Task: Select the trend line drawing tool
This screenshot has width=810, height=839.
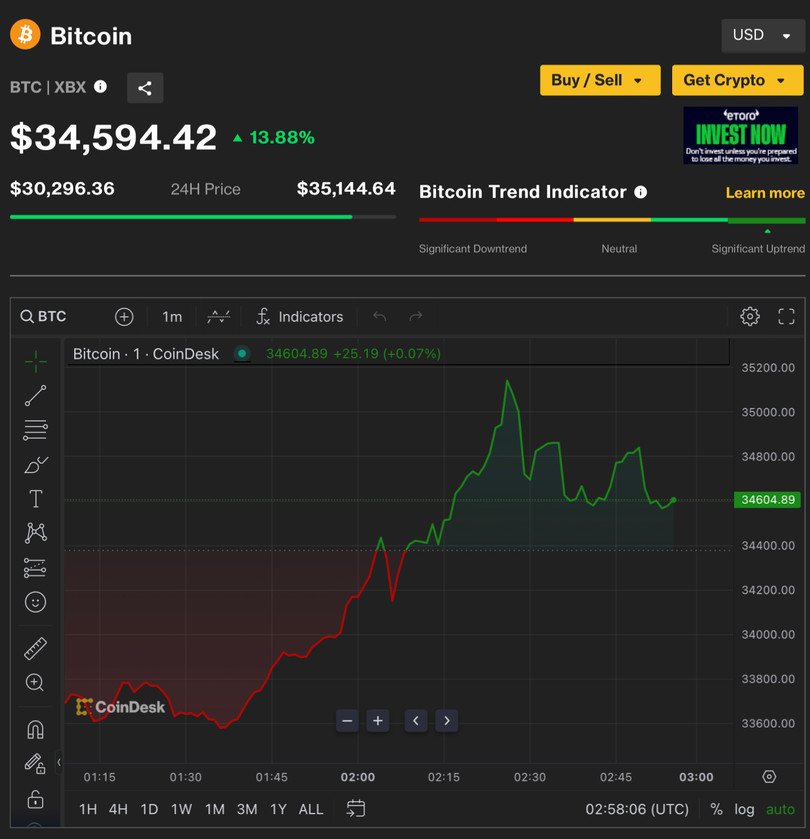Action: tap(35, 396)
